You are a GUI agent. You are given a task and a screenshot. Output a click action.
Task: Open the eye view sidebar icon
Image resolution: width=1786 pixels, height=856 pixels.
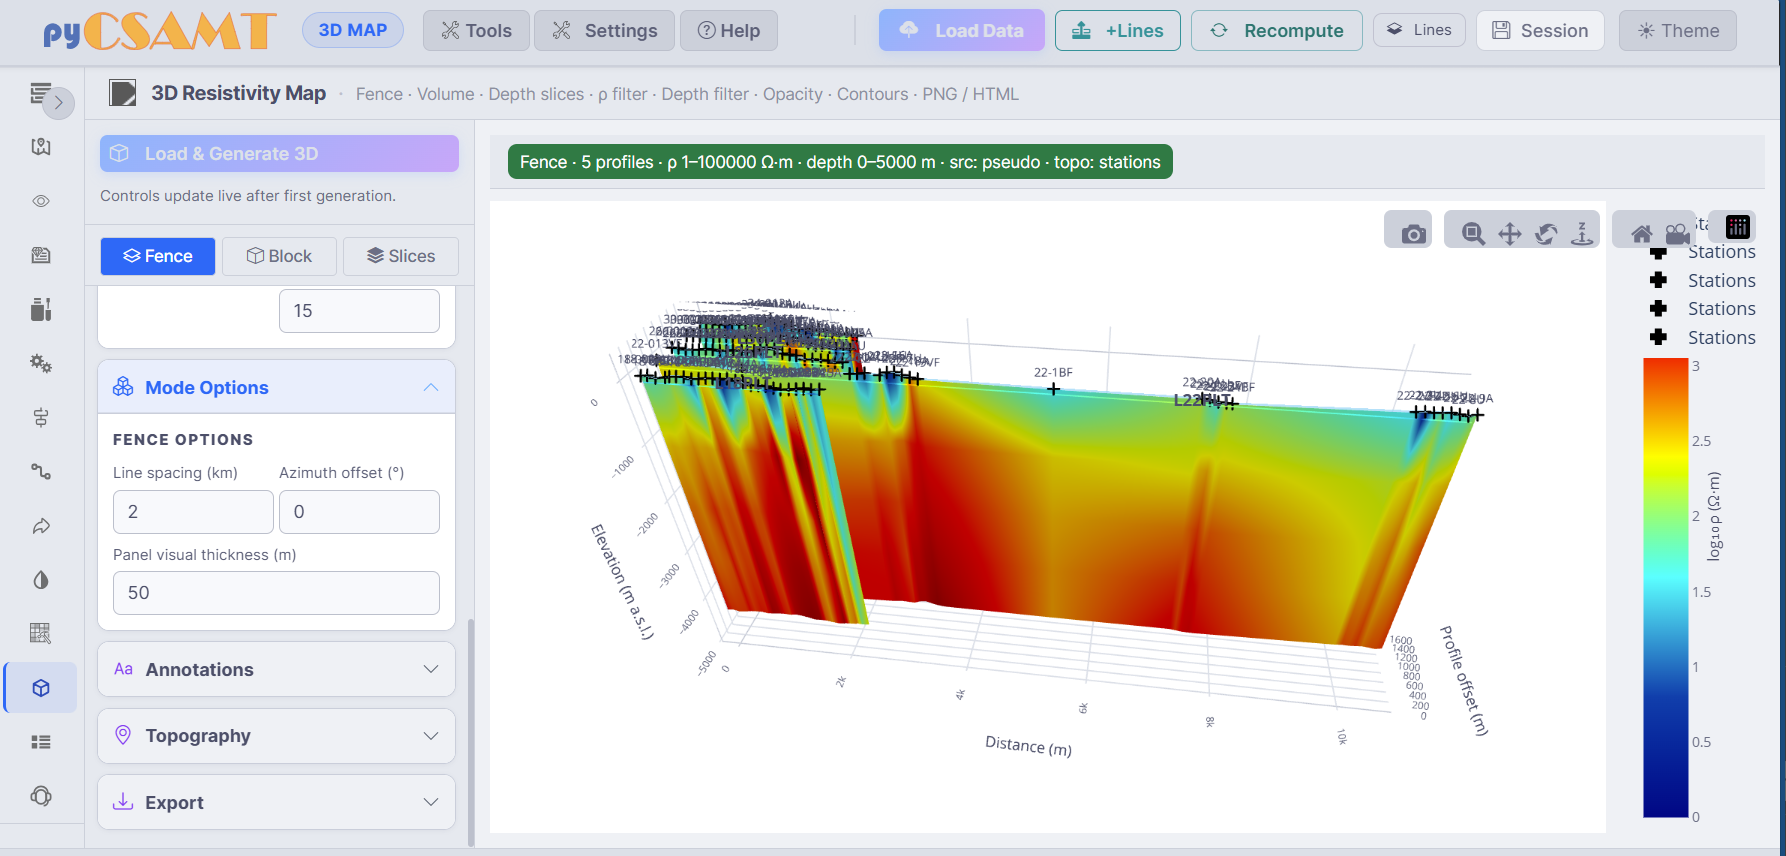[x=41, y=201]
